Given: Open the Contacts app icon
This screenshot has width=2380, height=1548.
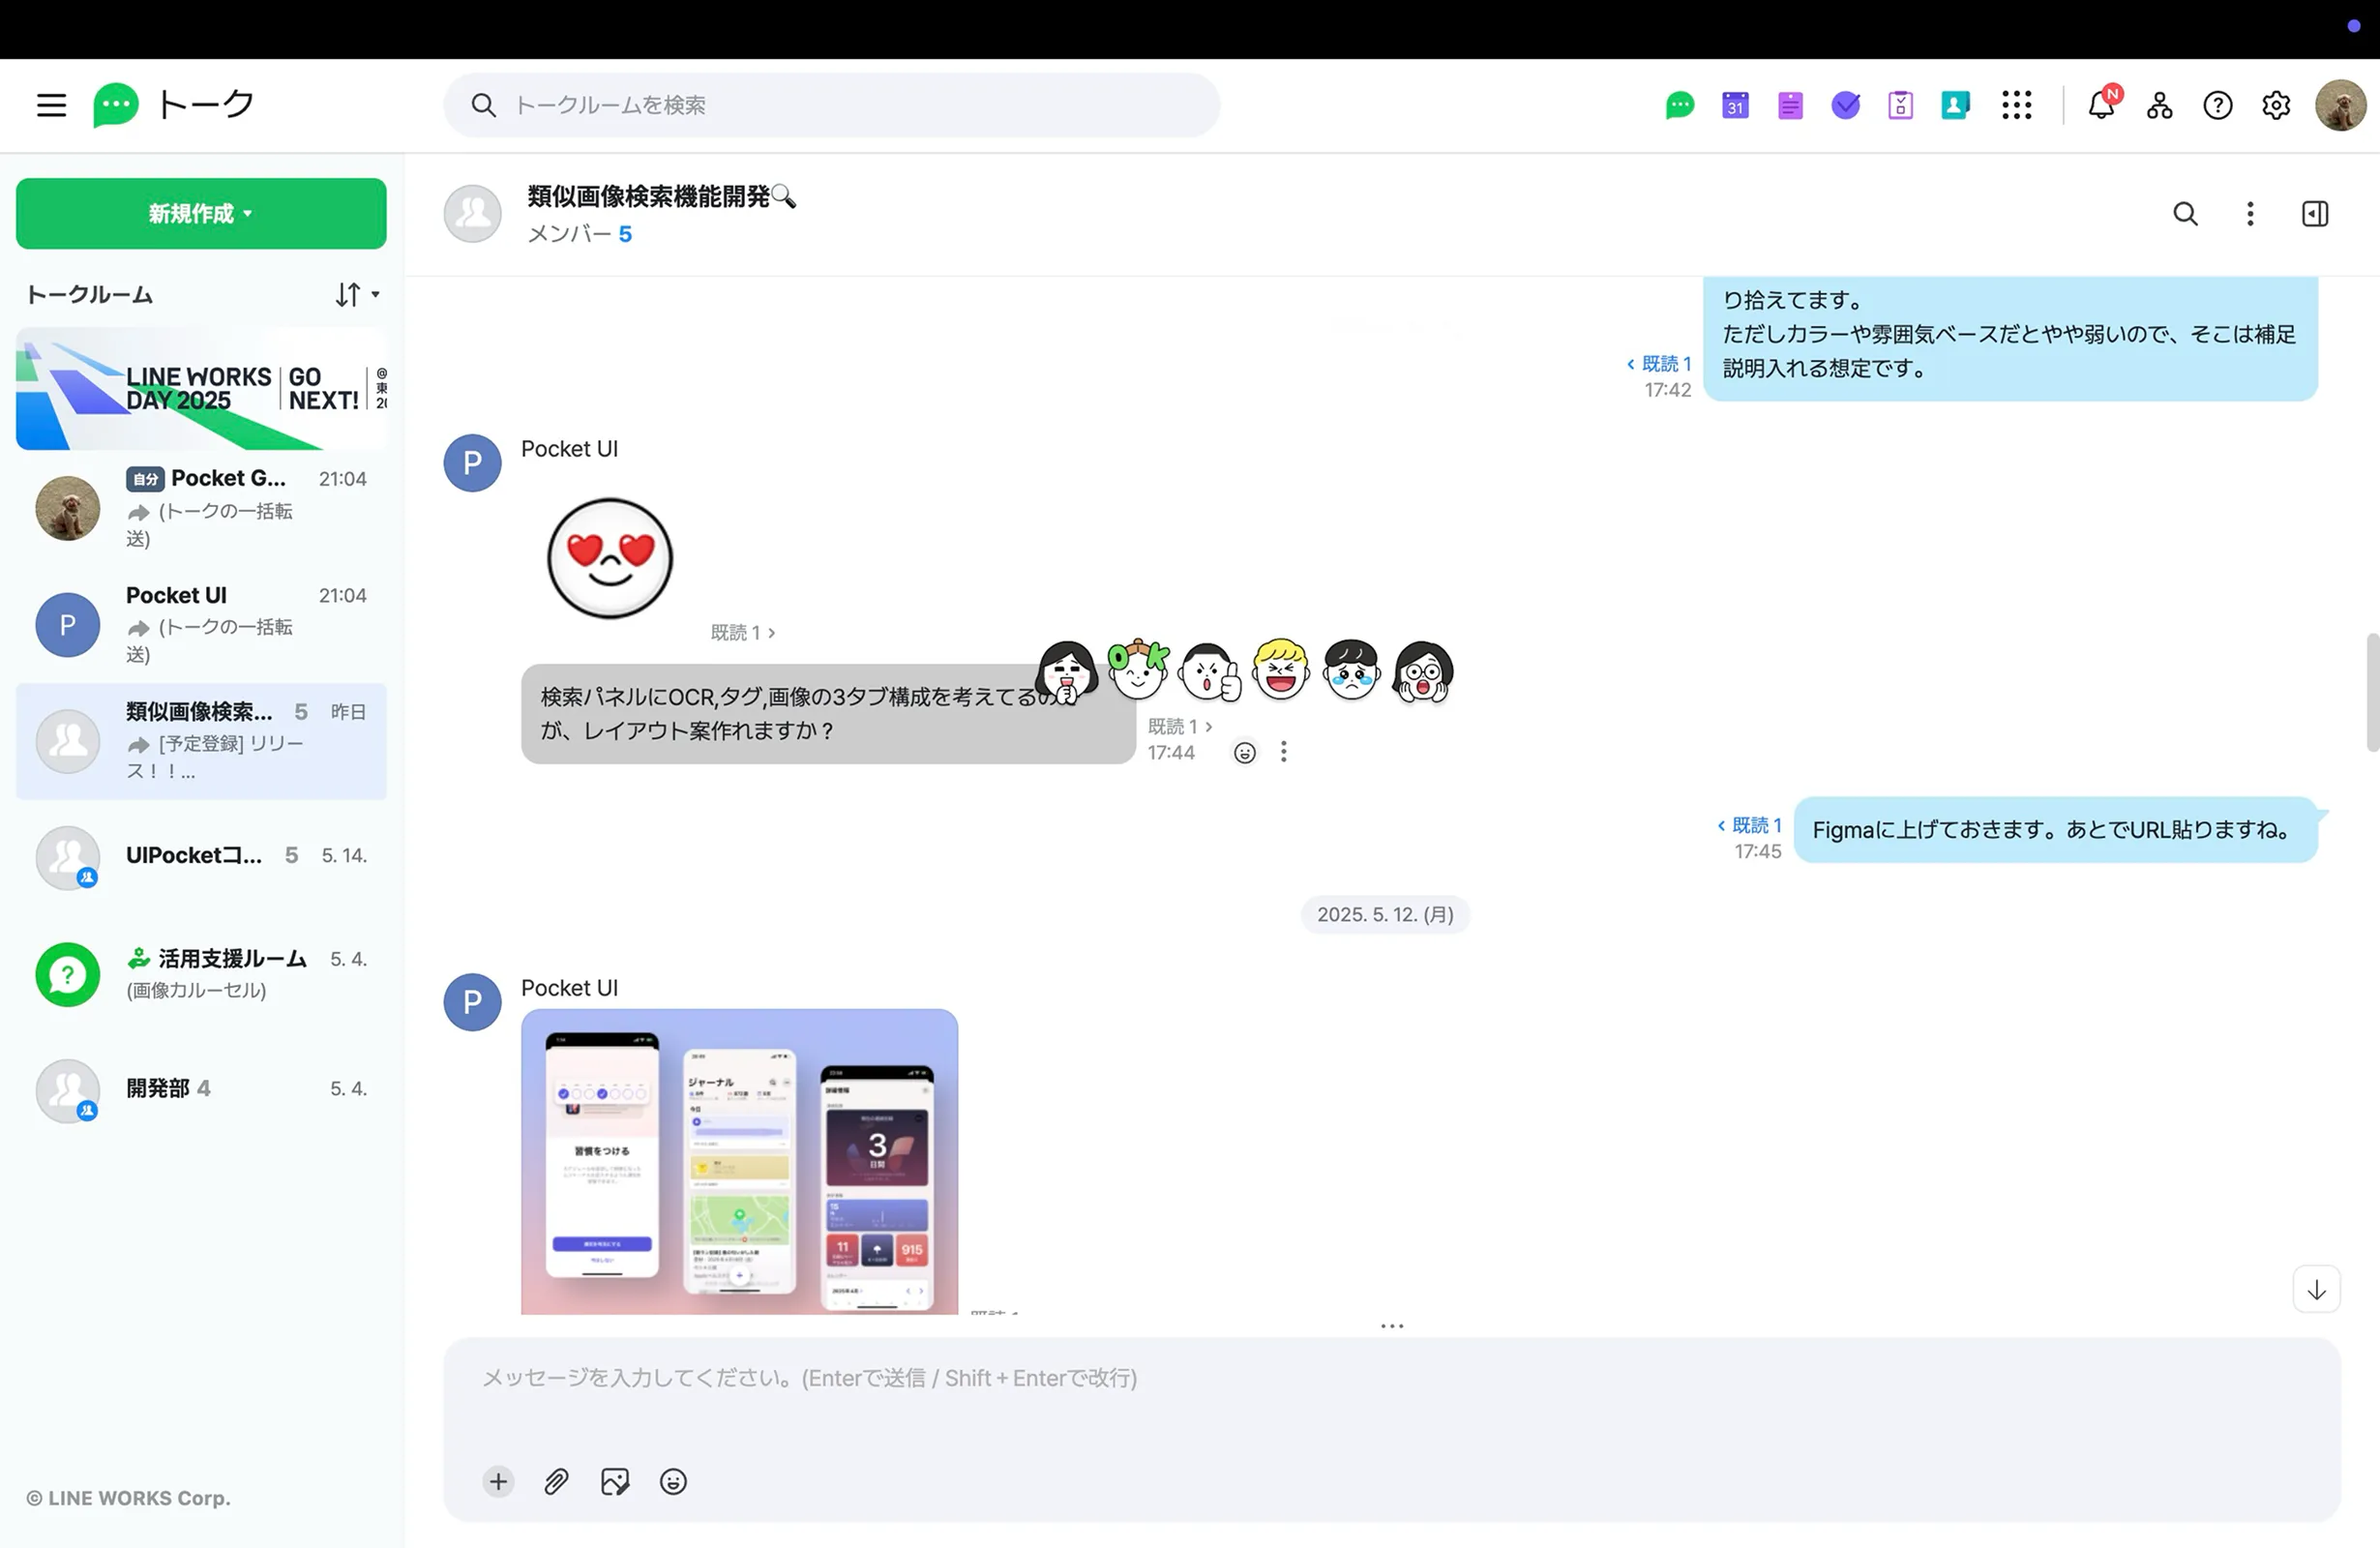Looking at the screenshot, I should 1956,105.
